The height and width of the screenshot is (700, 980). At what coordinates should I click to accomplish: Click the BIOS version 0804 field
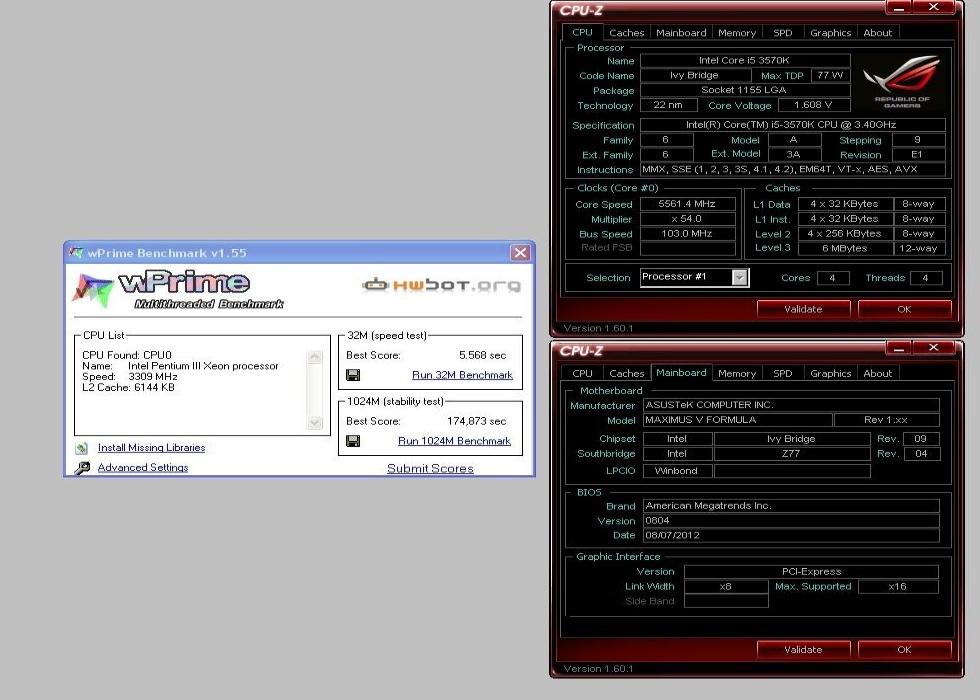coord(791,521)
